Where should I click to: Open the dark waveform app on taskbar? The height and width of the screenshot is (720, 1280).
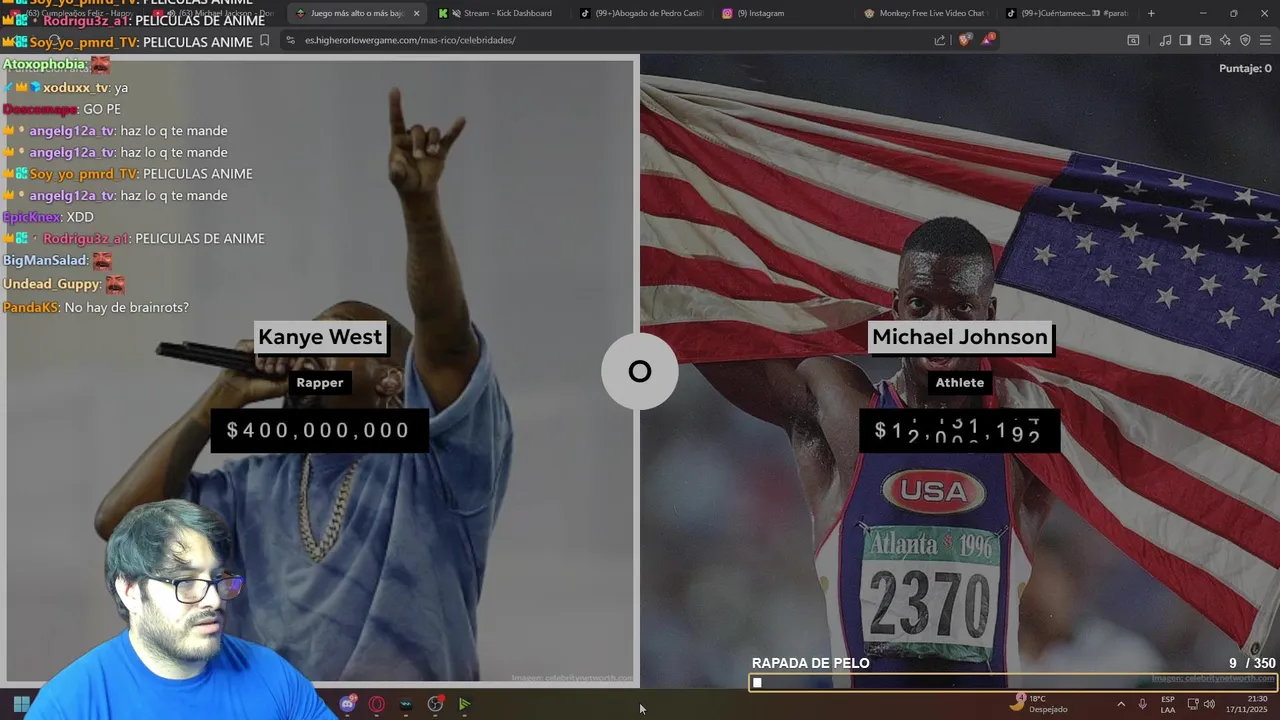[405, 704]
